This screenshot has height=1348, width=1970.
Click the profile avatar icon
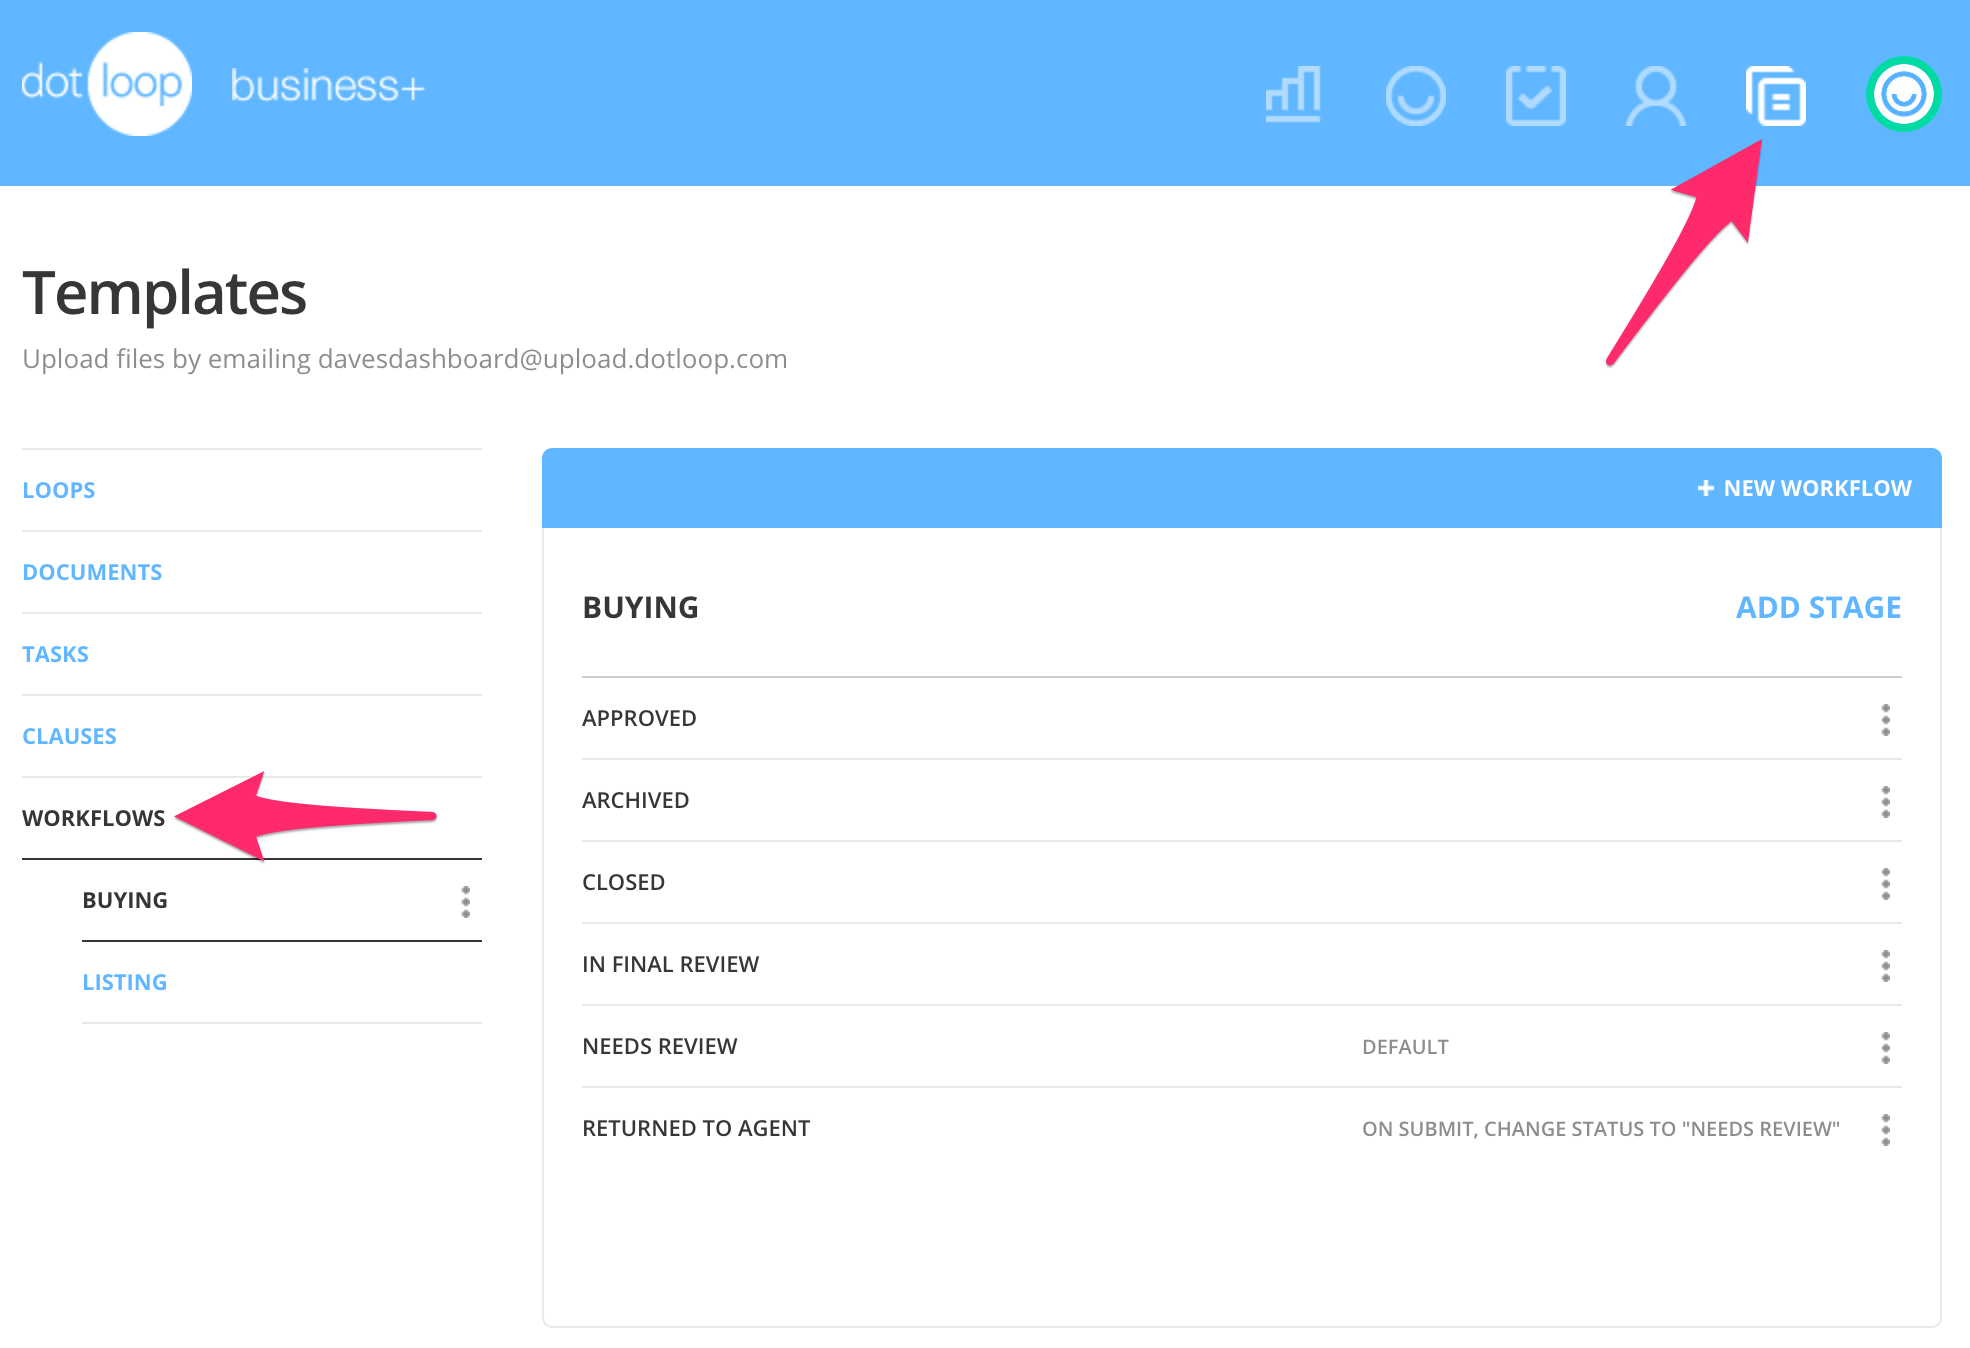1901,96
